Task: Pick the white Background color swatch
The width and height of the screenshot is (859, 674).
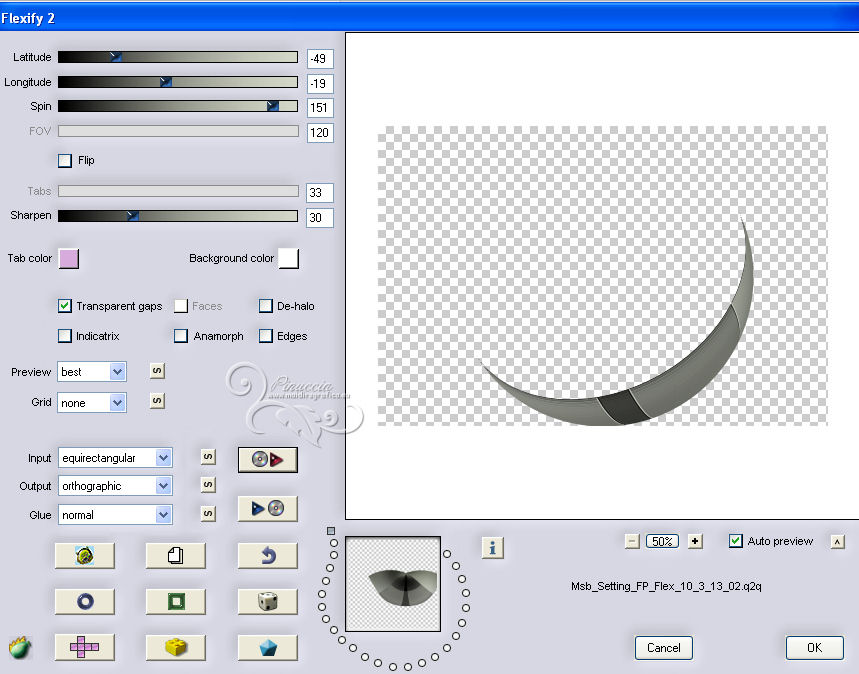Action: point(289,259)
